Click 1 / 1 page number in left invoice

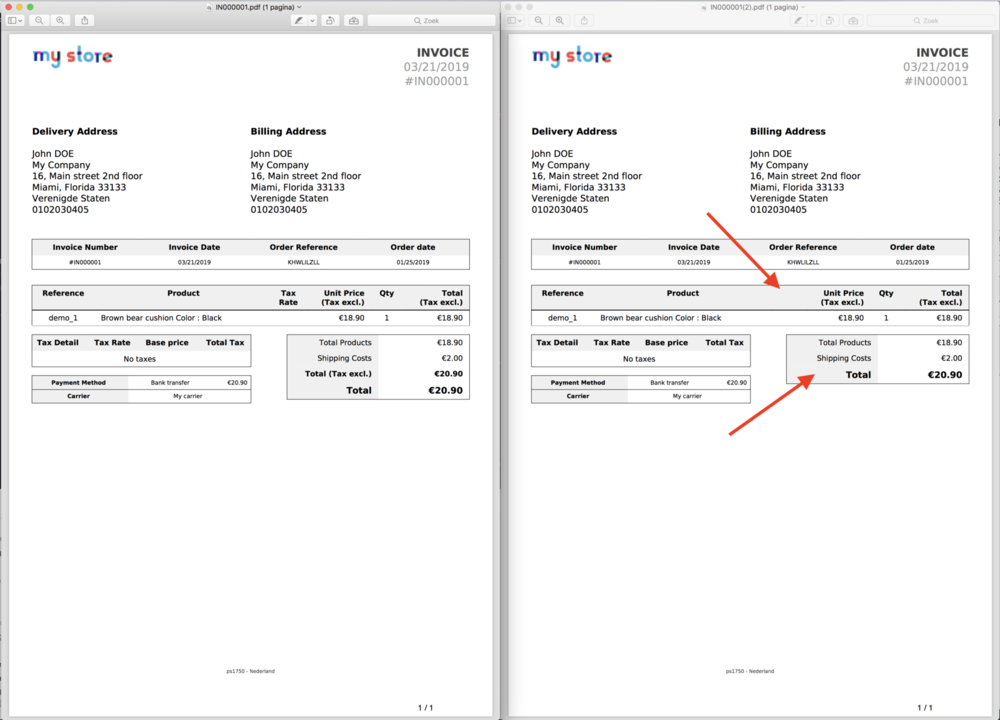tap(425, 708)
